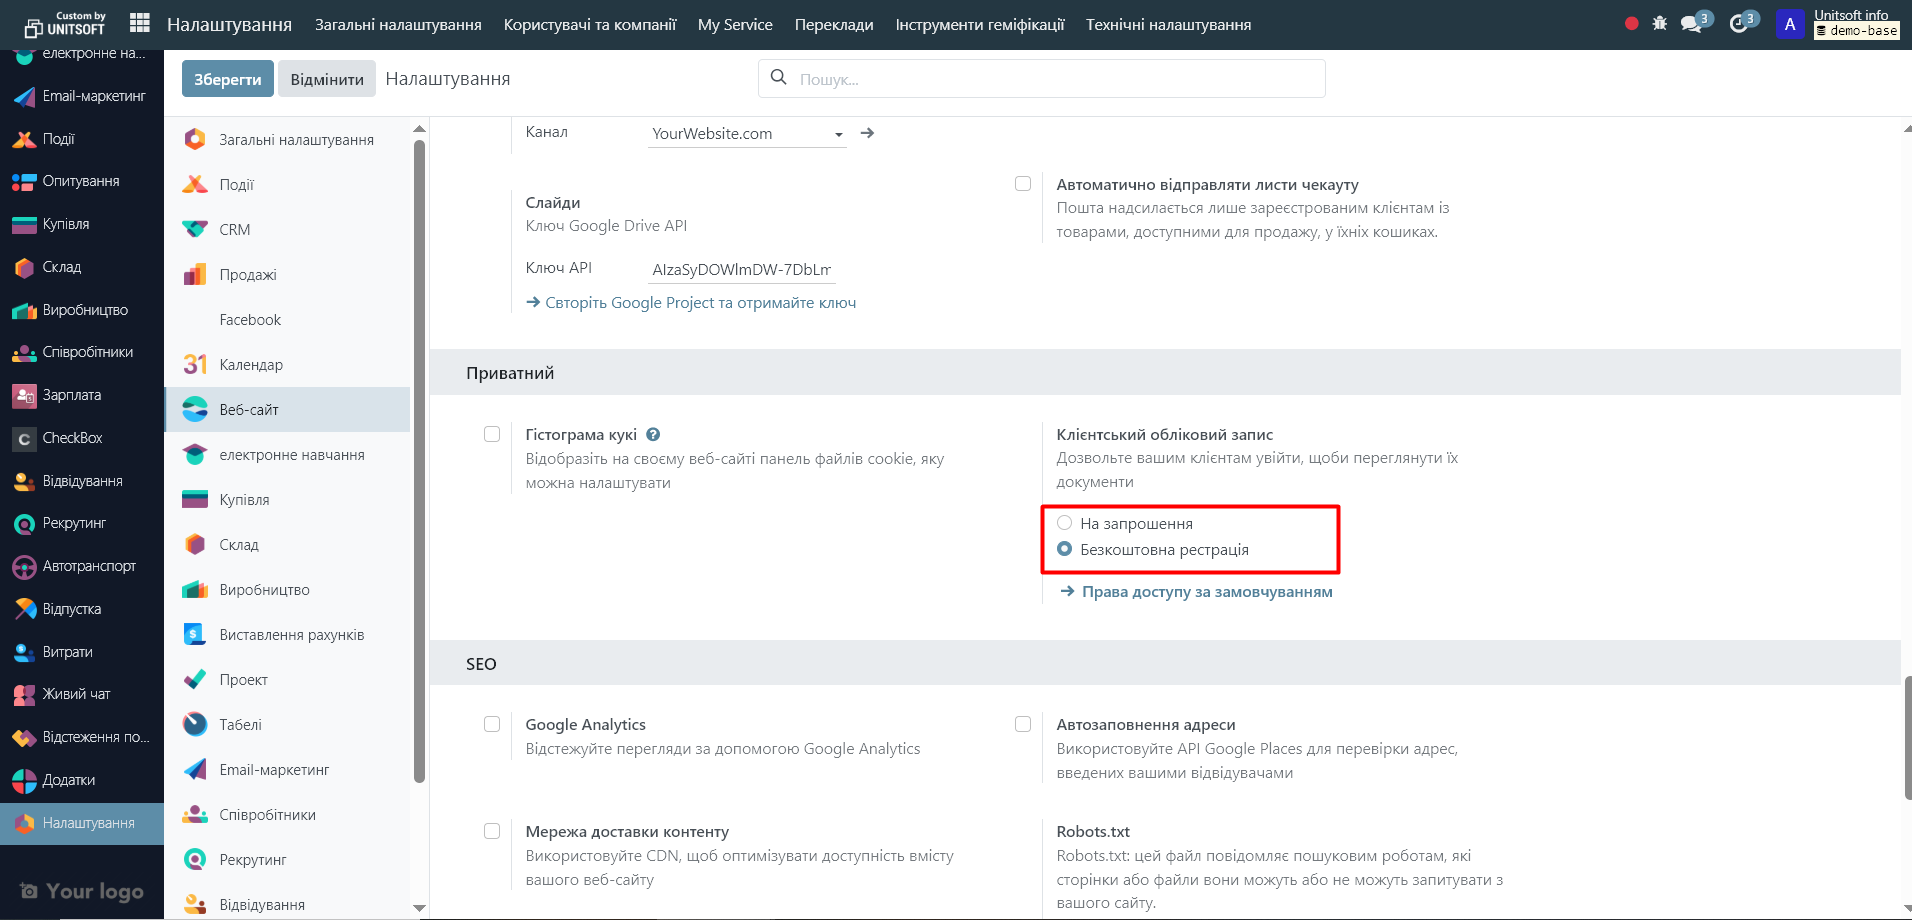The height and width of the screenshot is (920, 1912).
Task: Toggle the Автозаповнення адреси checkbox
Action: [x=1023, y=724]
